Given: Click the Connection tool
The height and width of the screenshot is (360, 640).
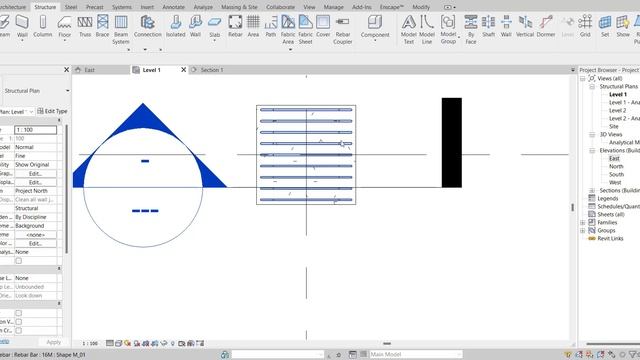Looking at the screenshot, I should point(147,27).
